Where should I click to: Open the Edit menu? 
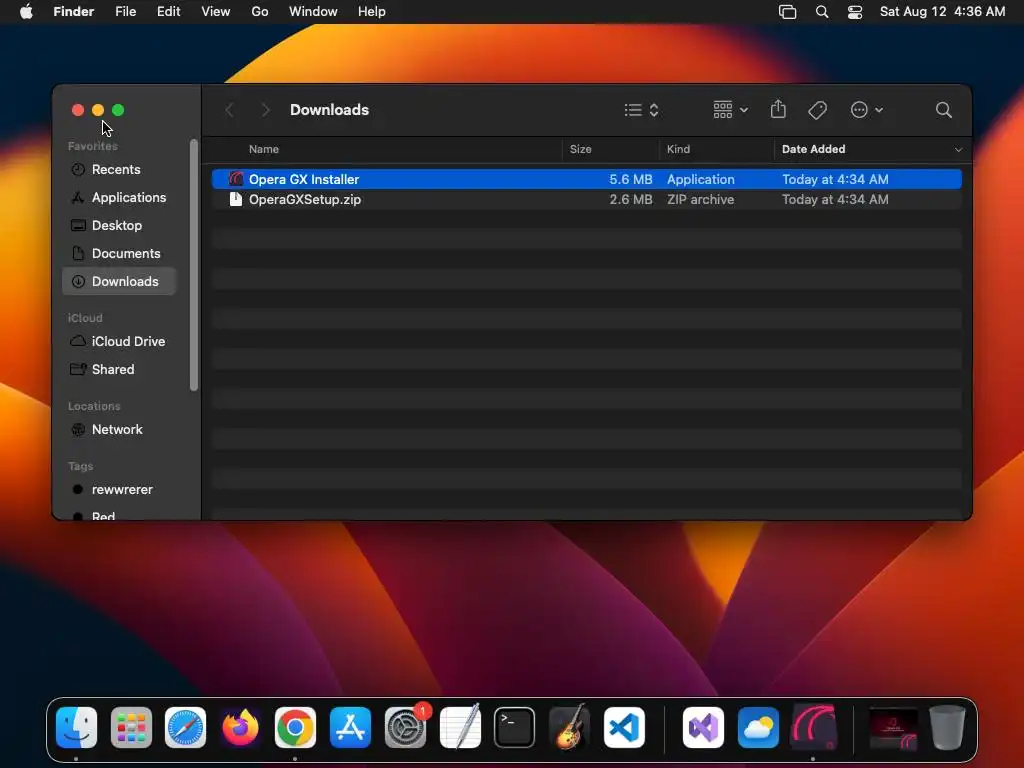click(x=168, y=12)
